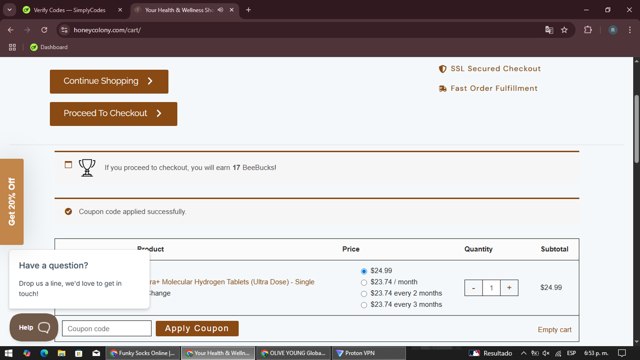Click 'Coupon code applied successfully.' message
The image size is (640, 360).
click(x=132, y=211)
